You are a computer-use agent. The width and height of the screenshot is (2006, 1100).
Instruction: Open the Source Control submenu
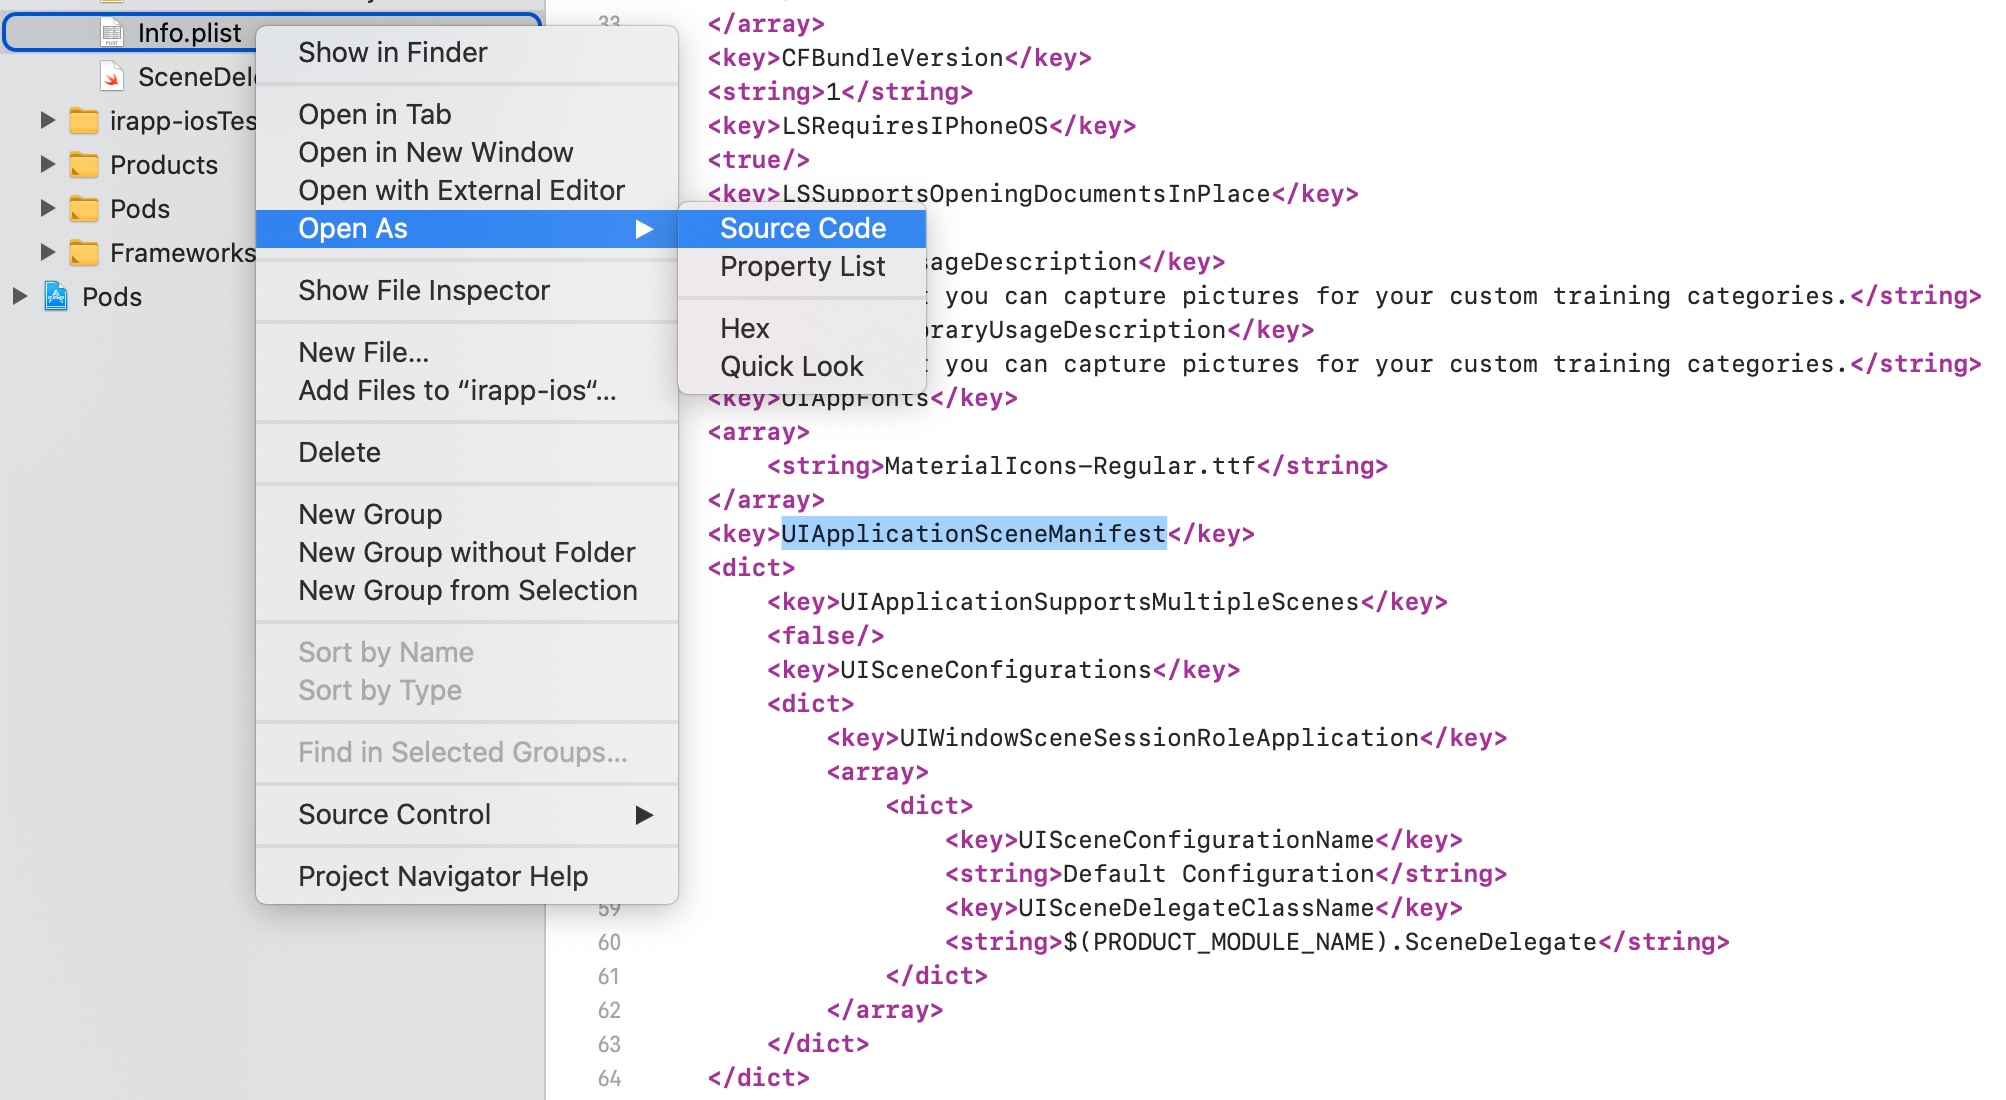tap(394, 814)
